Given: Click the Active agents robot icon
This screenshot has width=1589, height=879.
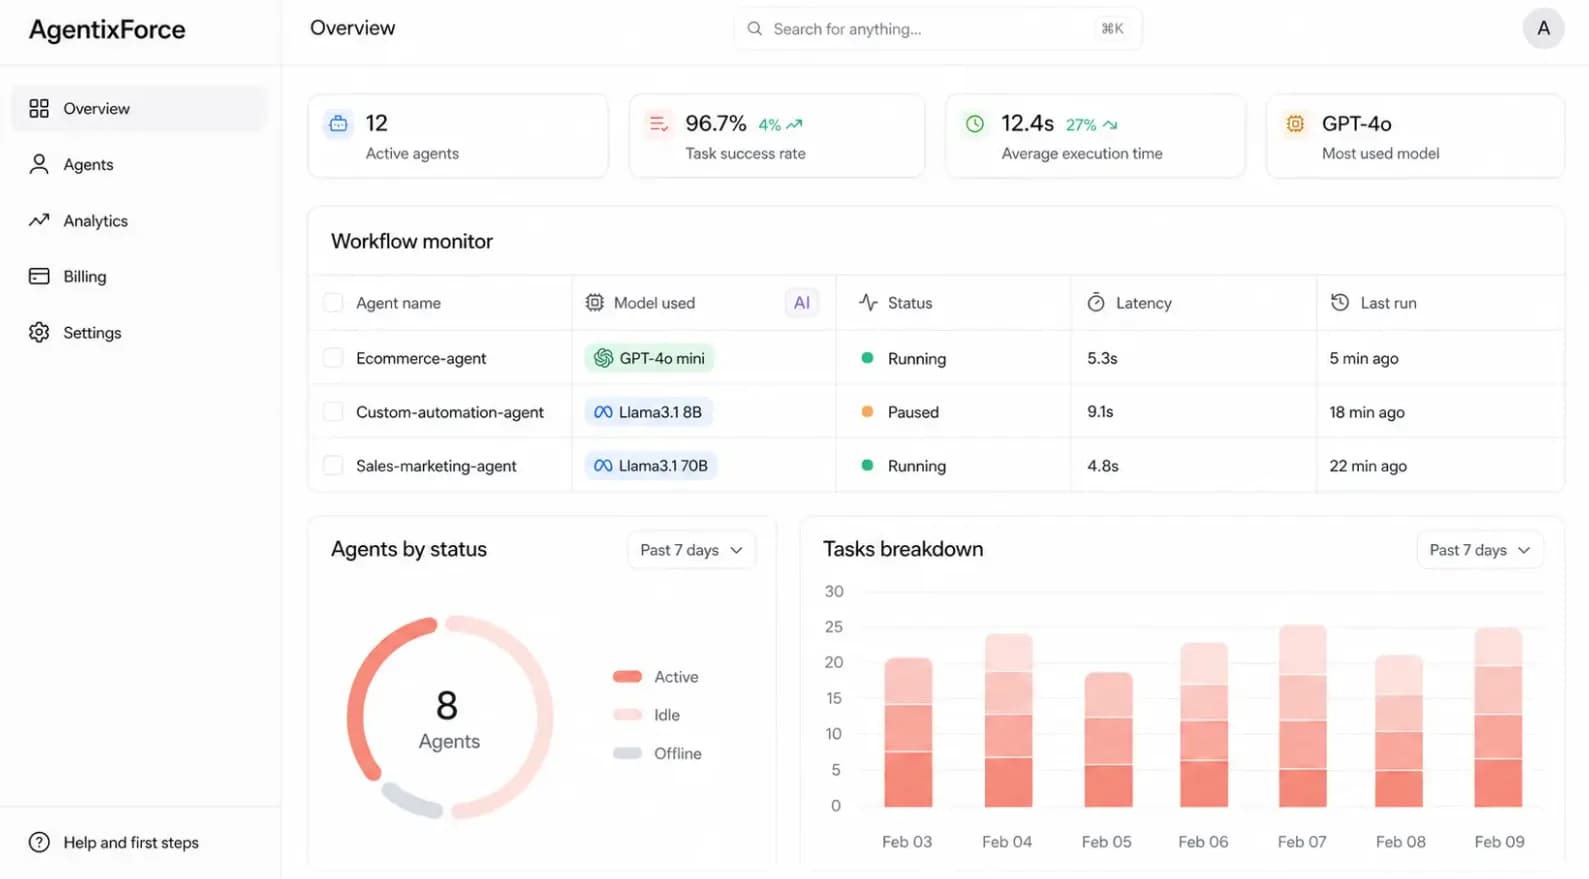Looking at the screenshot, I should point(338,124).
